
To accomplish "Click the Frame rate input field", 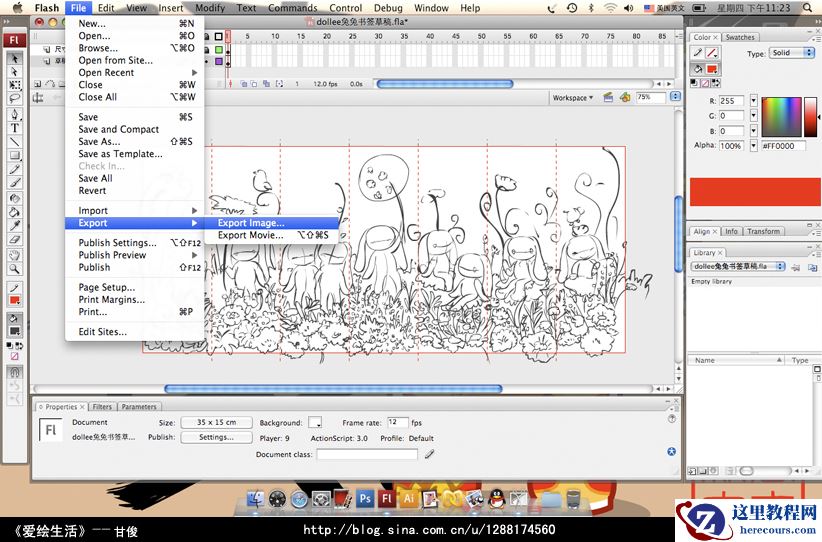I will 397,423.
